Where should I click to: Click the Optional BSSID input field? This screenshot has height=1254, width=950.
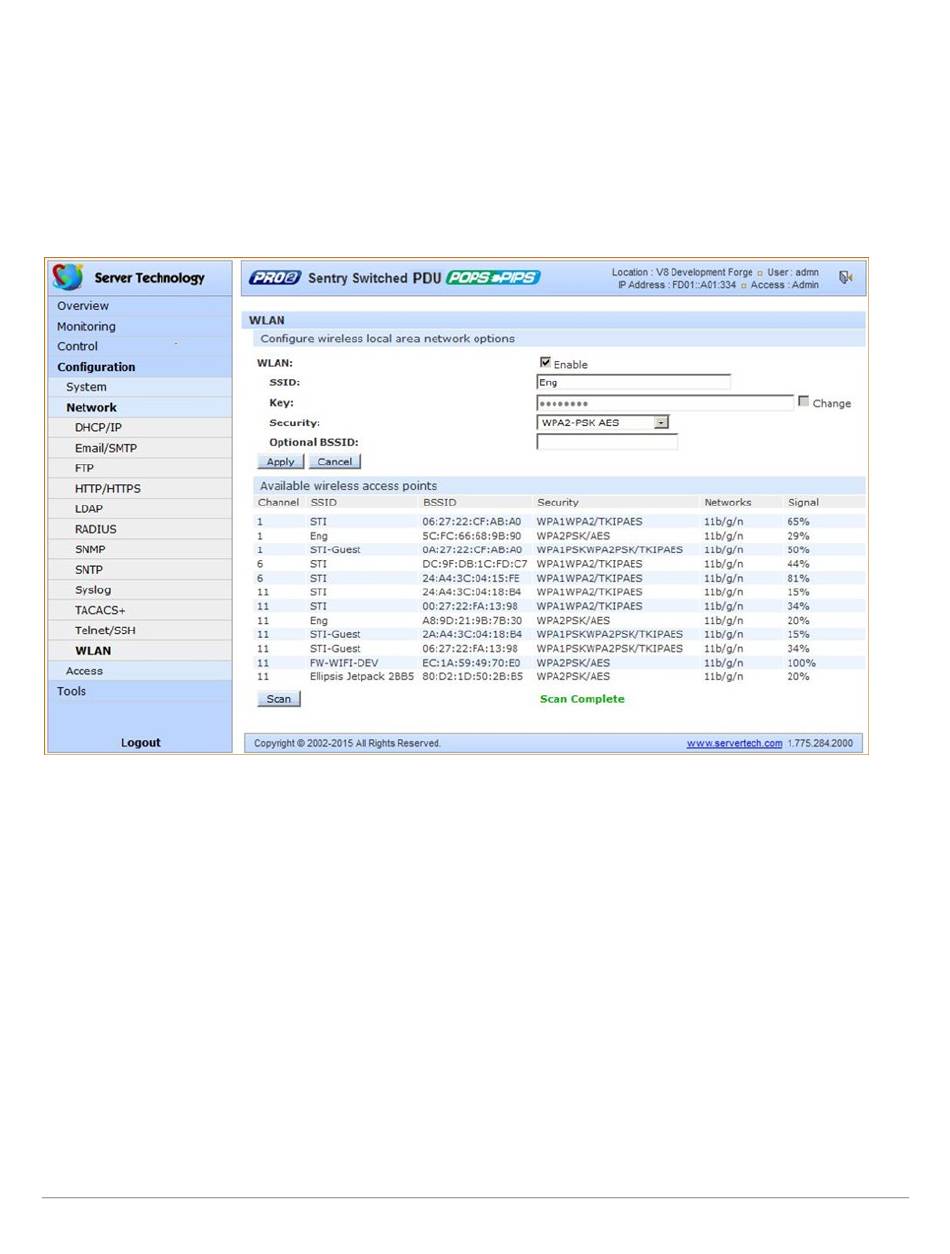pyautogui.click(x=607, y=442)
